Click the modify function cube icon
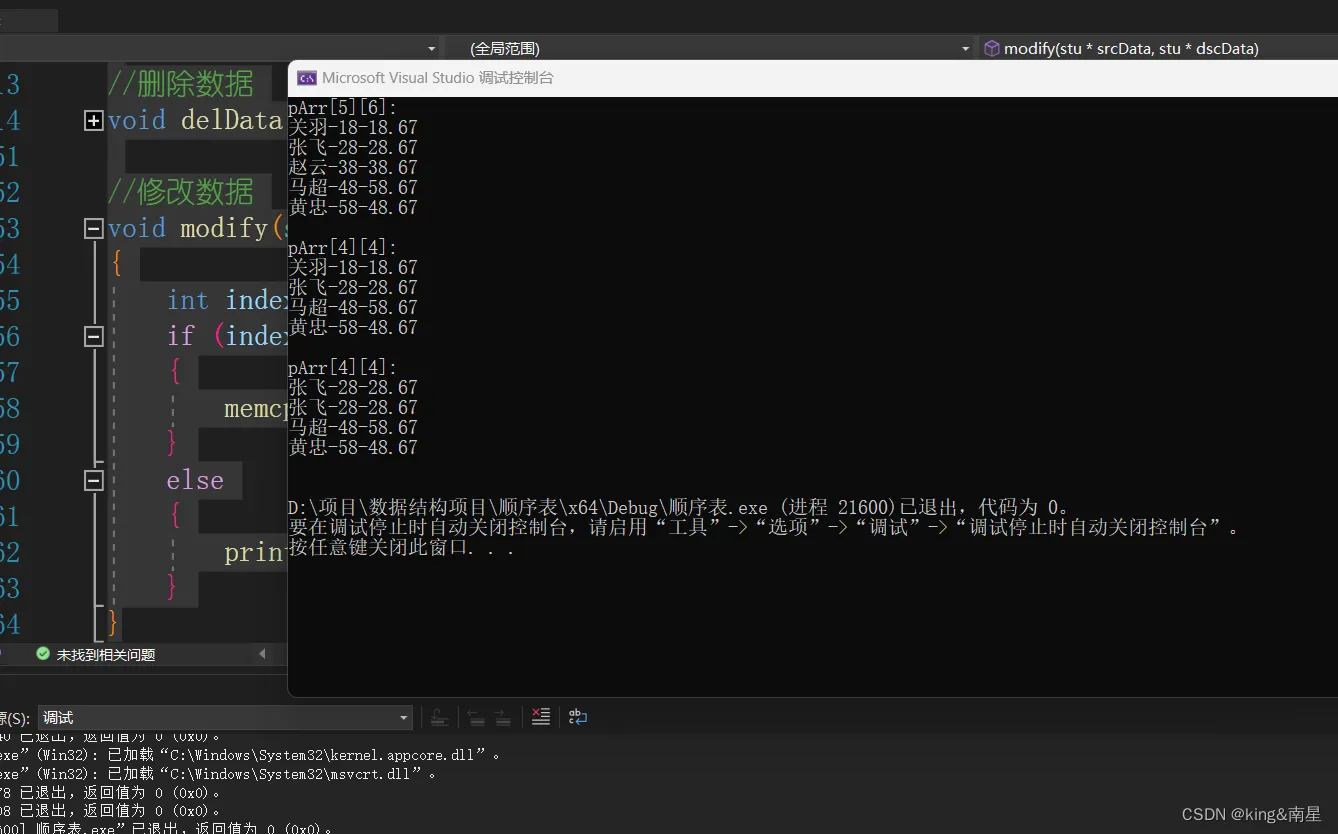This screenshot has width=1338, height=834. pyautogui.click(x=991, y=48)
